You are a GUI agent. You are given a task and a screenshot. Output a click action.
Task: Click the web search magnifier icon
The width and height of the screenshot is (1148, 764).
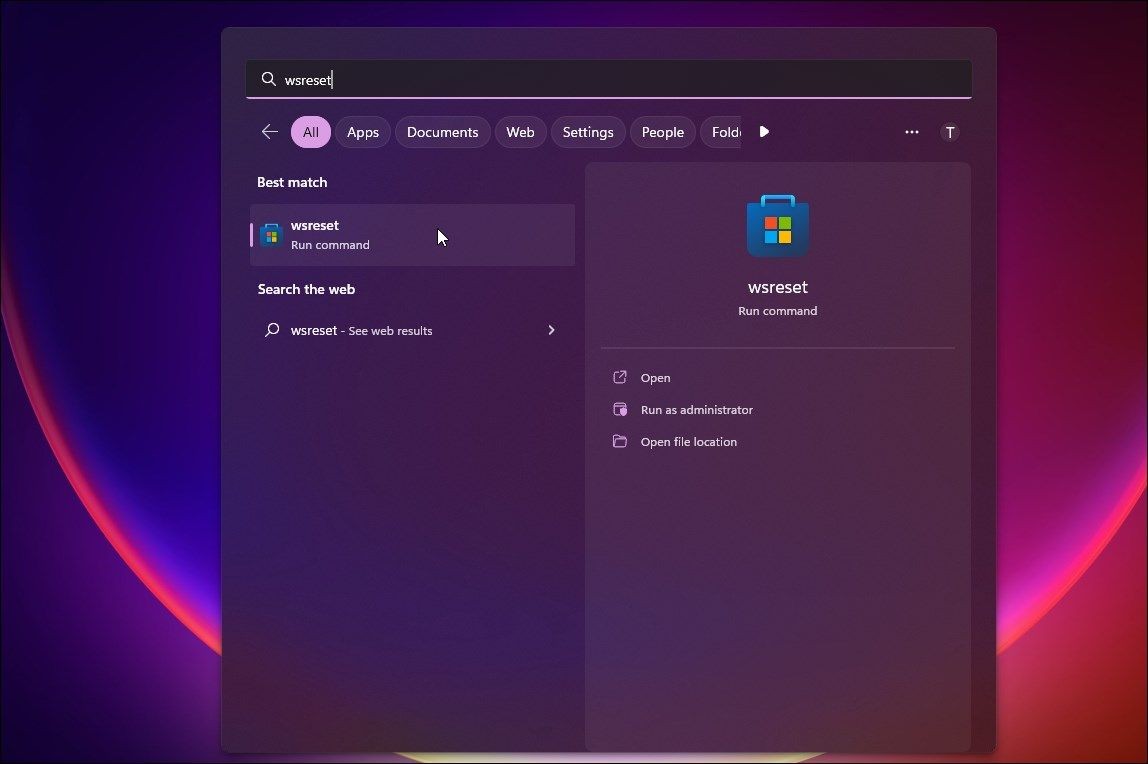(x=272, y=330)
